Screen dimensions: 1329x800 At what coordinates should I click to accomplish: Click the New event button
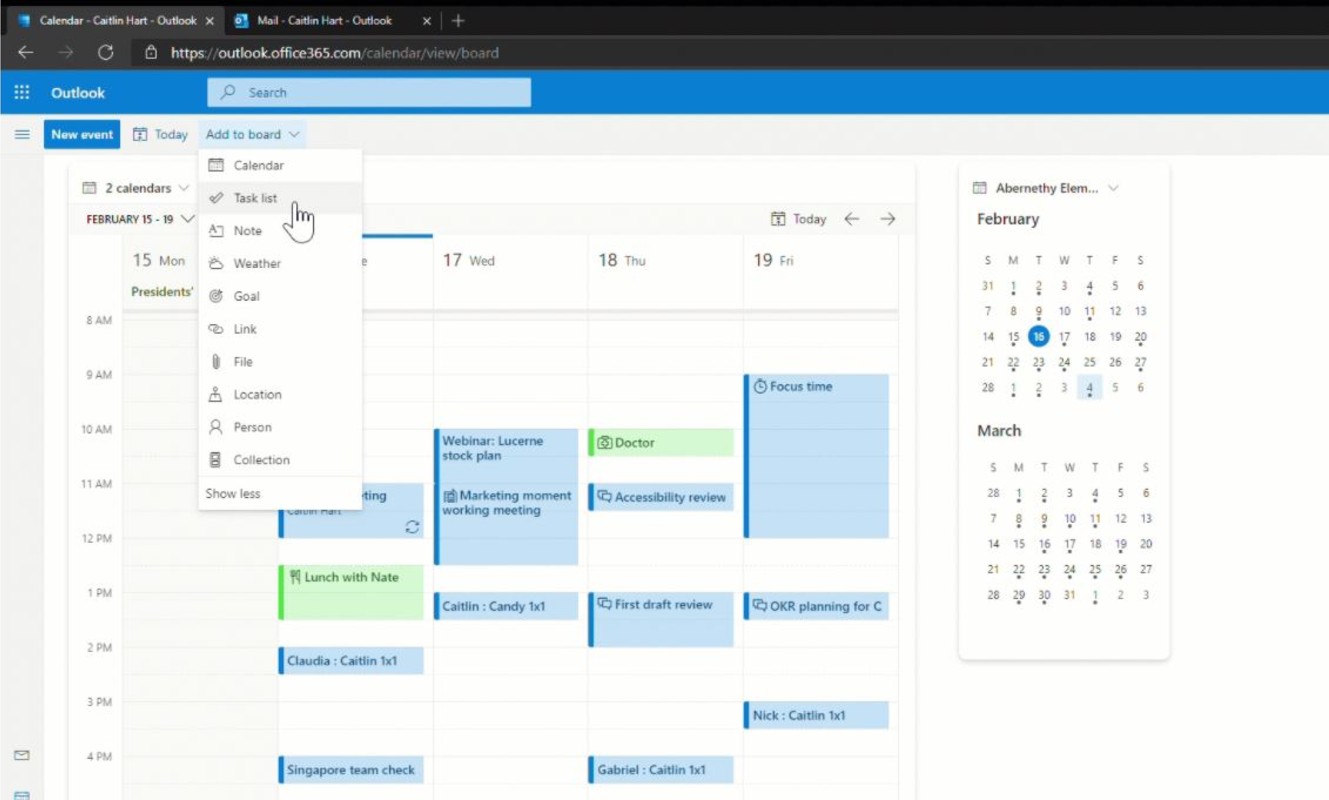pos(82,134)
